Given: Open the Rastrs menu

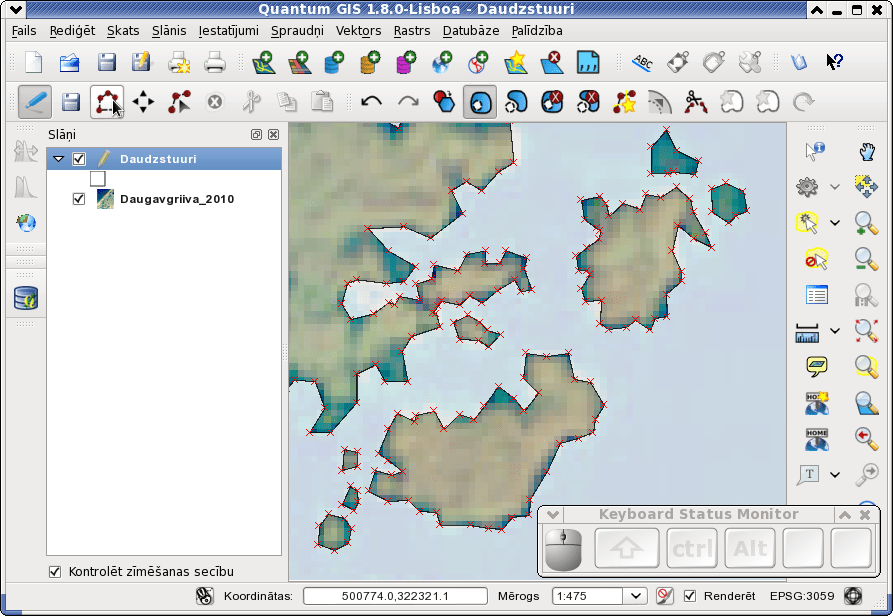Looking at the screenshot, I should click(412, 31).
